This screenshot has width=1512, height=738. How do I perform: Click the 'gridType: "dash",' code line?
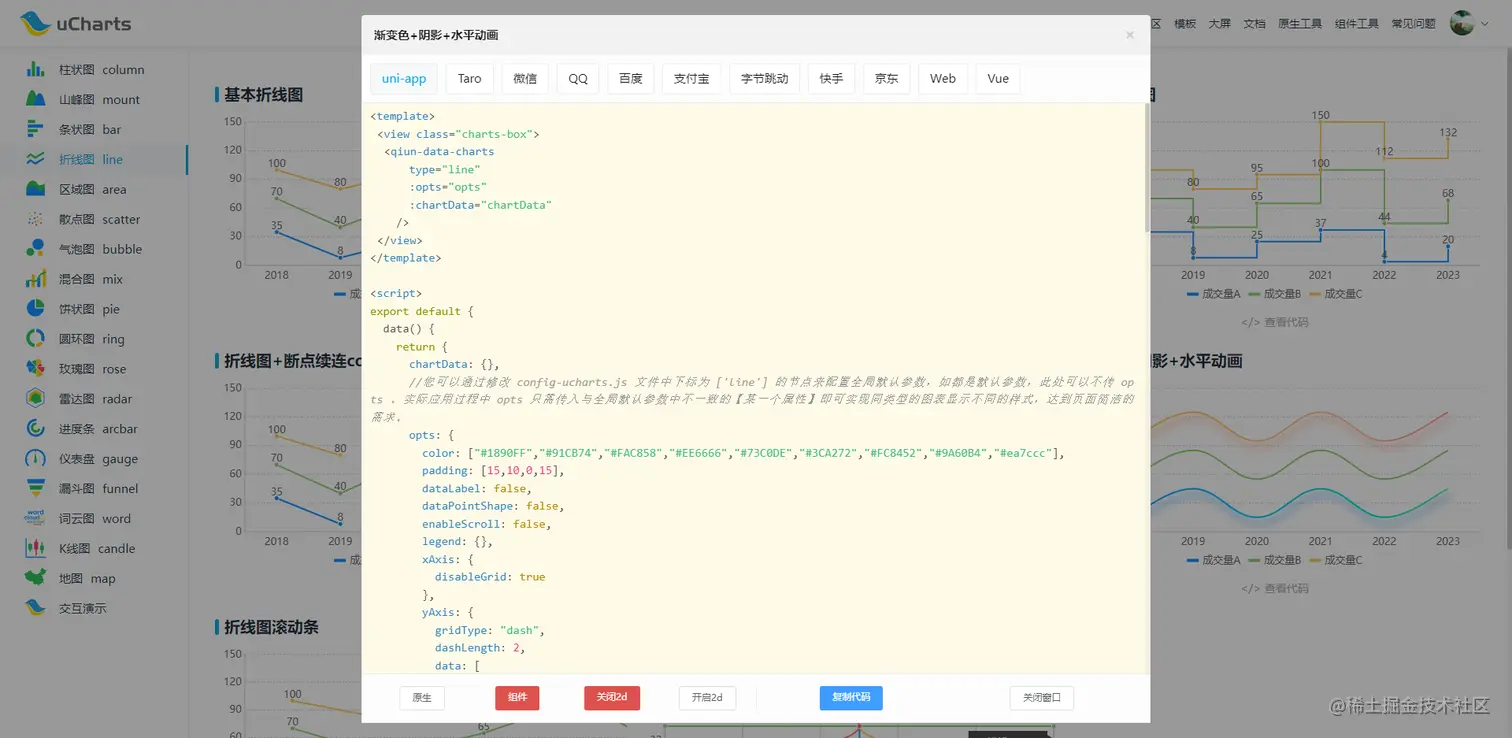click(490, 630)
